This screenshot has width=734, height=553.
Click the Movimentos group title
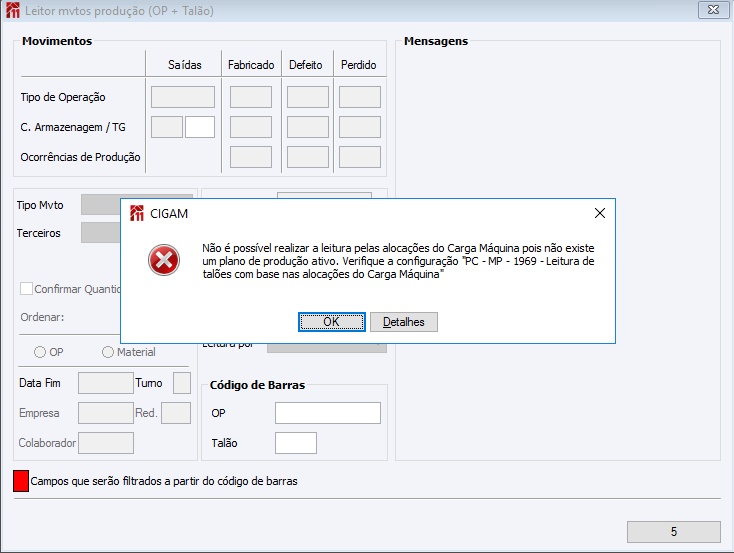click(57, 41)
